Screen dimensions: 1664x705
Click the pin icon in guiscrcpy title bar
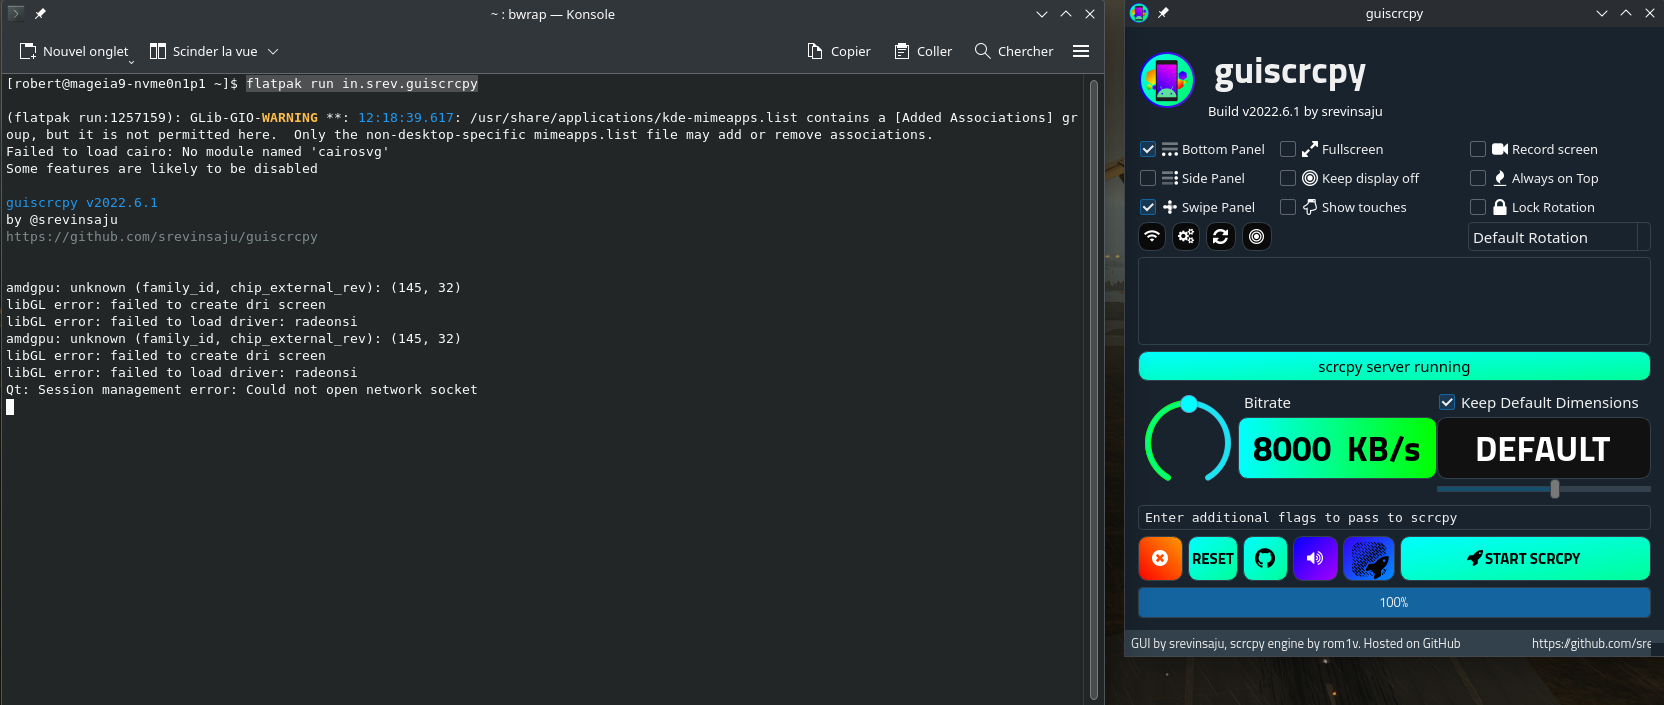[x=1163, y=13]
